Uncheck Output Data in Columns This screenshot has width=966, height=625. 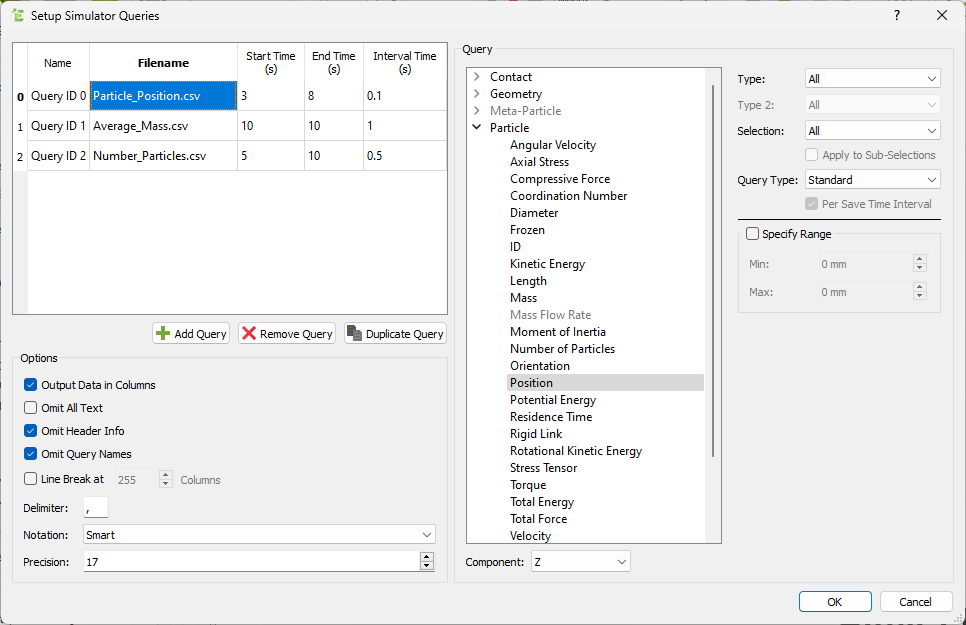[x=31, y=385]
